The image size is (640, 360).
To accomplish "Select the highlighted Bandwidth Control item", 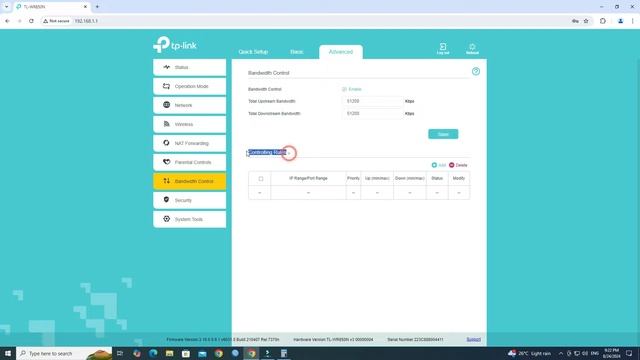I will 189,181.
